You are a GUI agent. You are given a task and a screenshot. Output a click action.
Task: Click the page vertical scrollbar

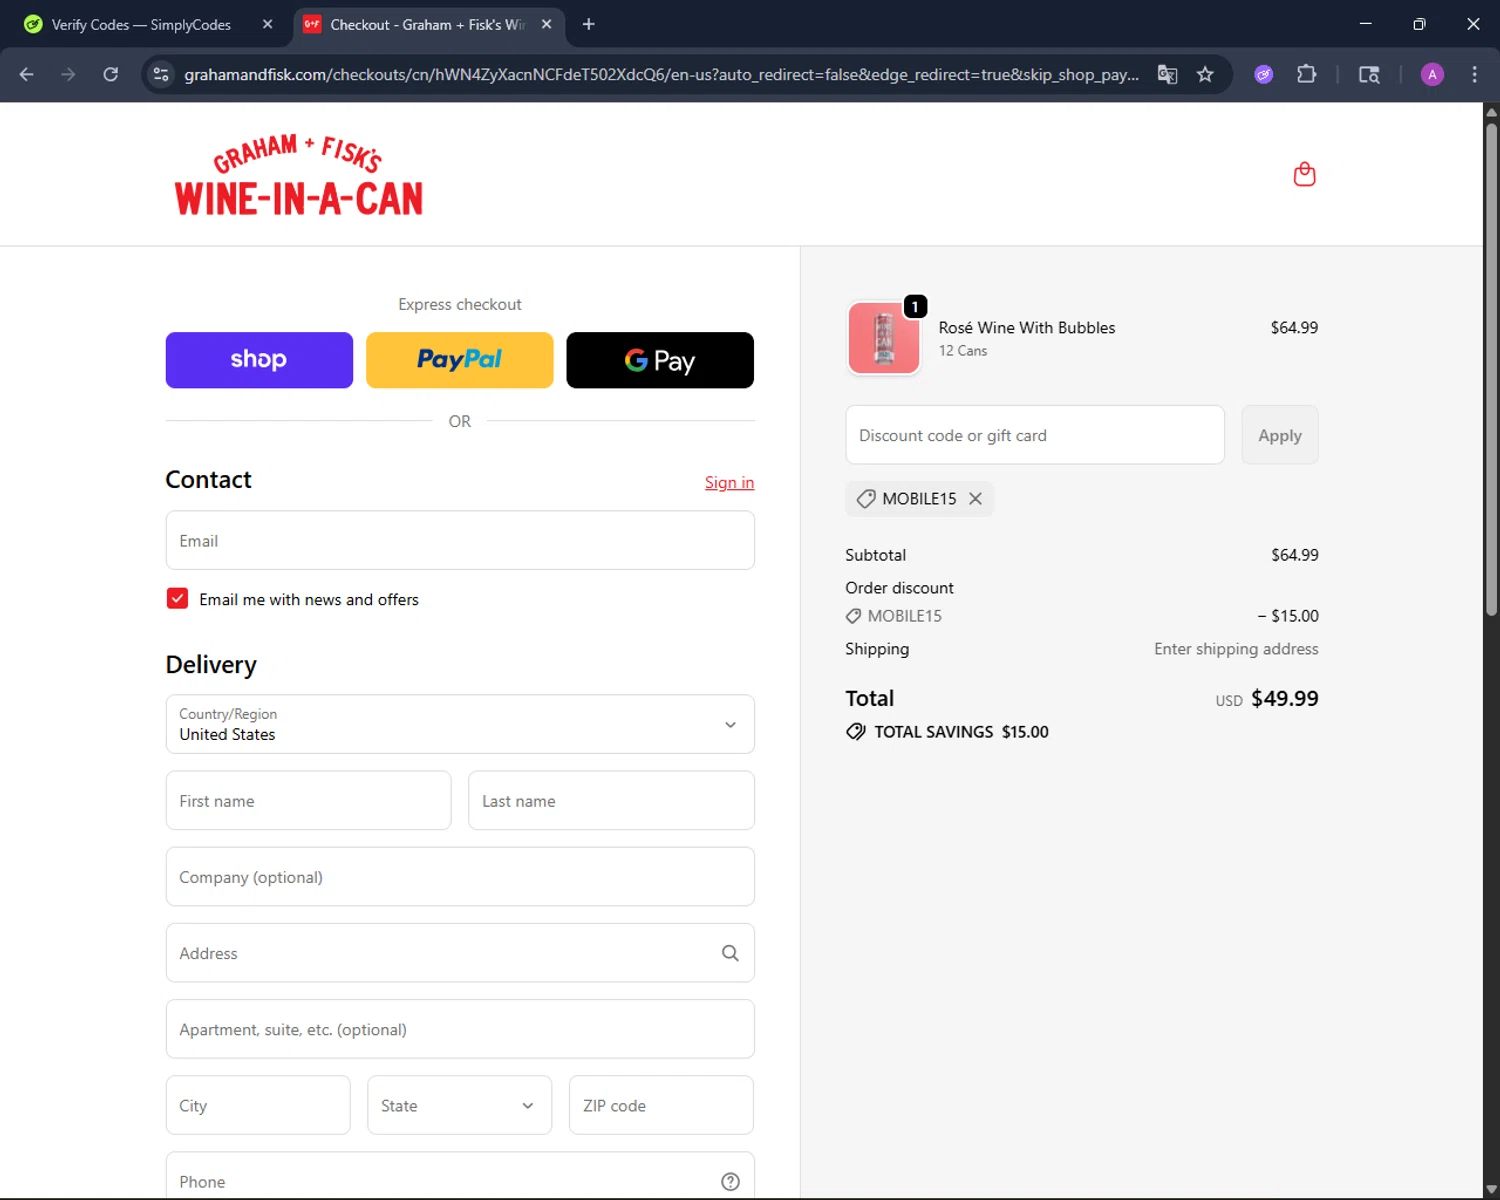tap(1491, 370)
